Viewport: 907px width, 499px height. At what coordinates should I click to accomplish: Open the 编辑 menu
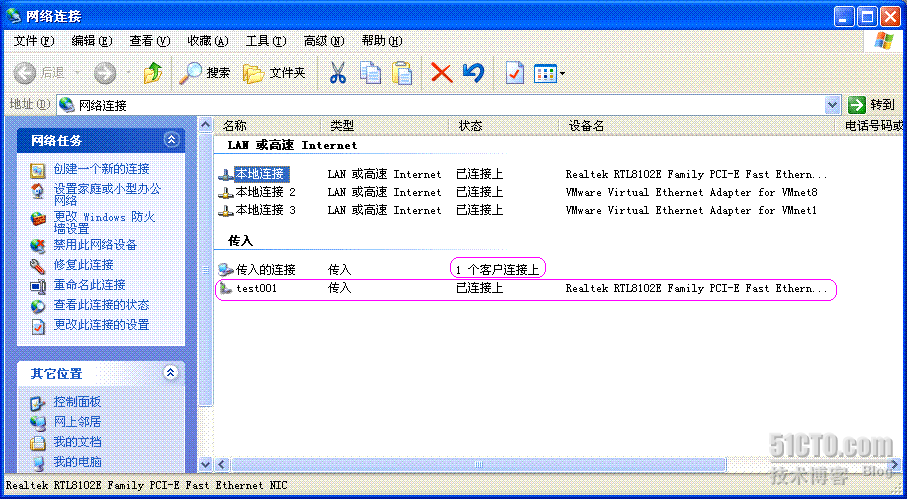pyautogui.click(x=91, y=41)
